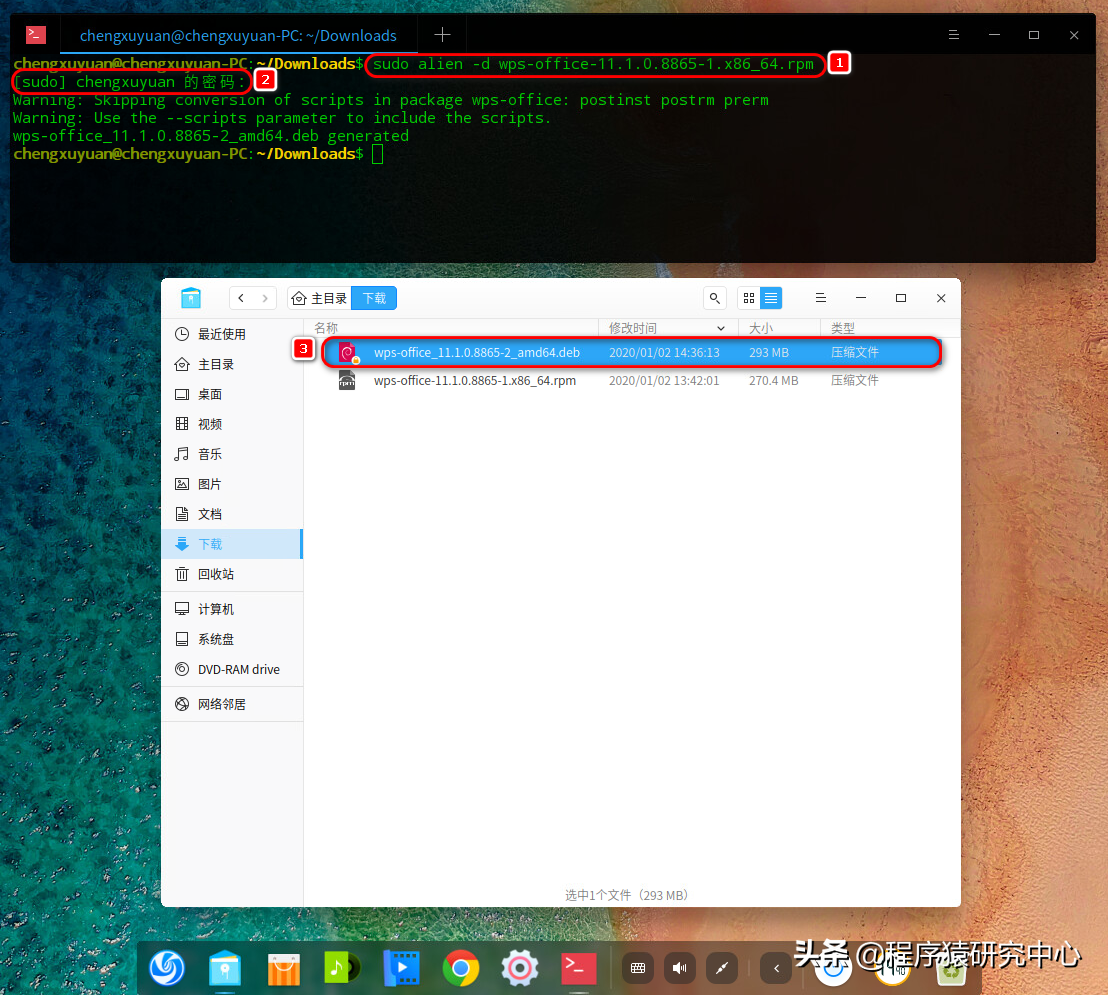Image resolution: width=1108 pixels, height=995 pixels.
Task: Click 293 MB size cell of deb file
Action: [x=769, y=352]
